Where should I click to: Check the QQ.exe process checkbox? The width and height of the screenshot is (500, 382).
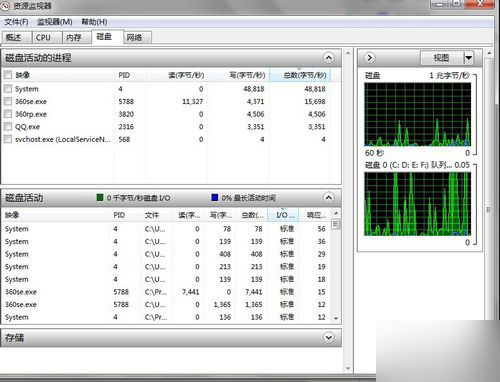(x=8, y=127)
